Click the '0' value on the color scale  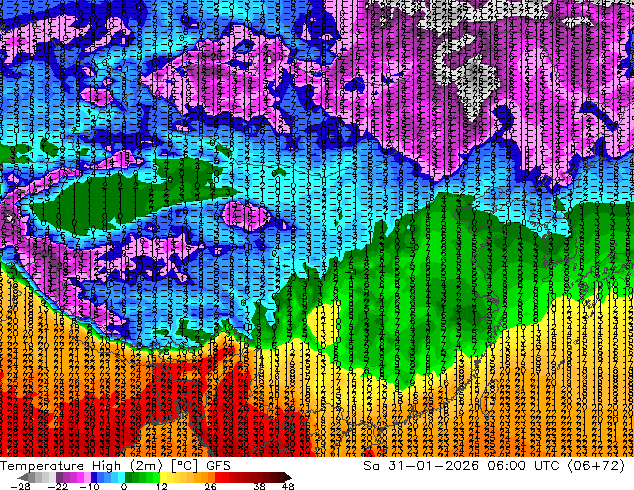(x=124, y=486)
